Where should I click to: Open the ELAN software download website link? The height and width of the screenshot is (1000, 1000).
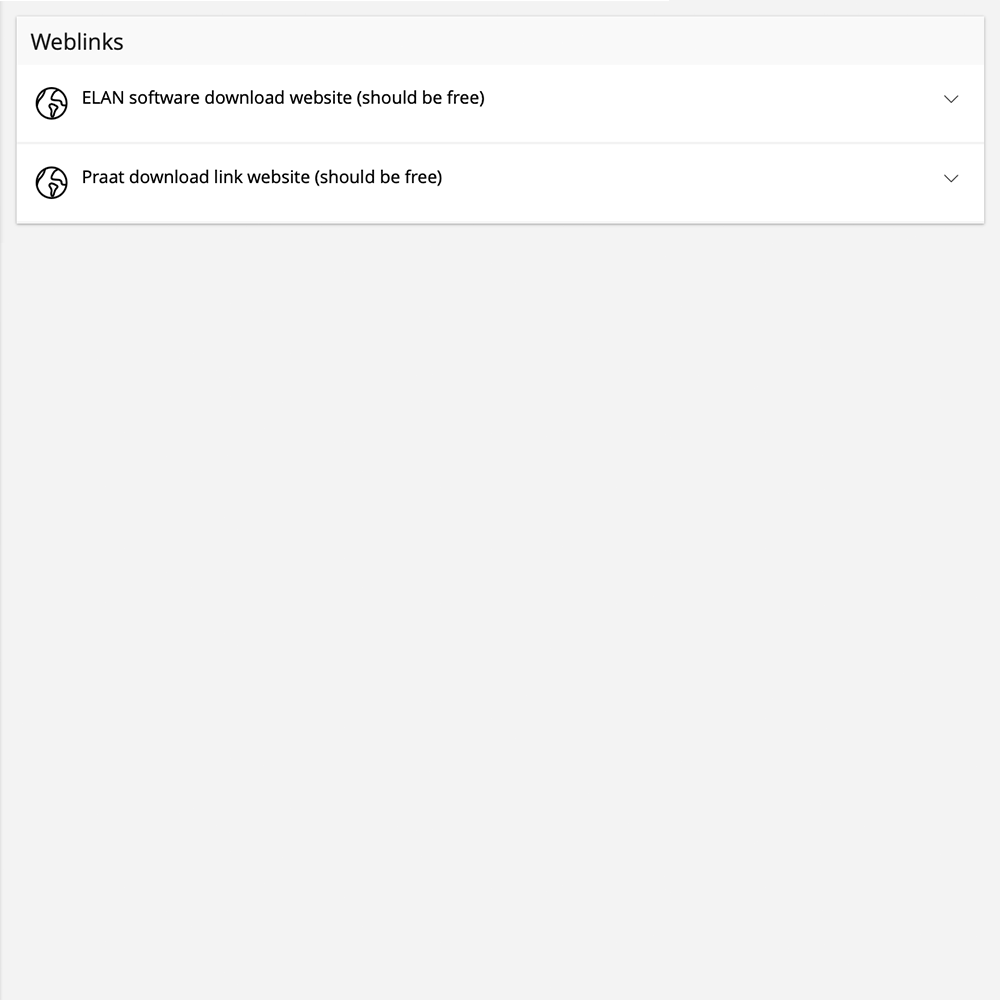[283, 98]
